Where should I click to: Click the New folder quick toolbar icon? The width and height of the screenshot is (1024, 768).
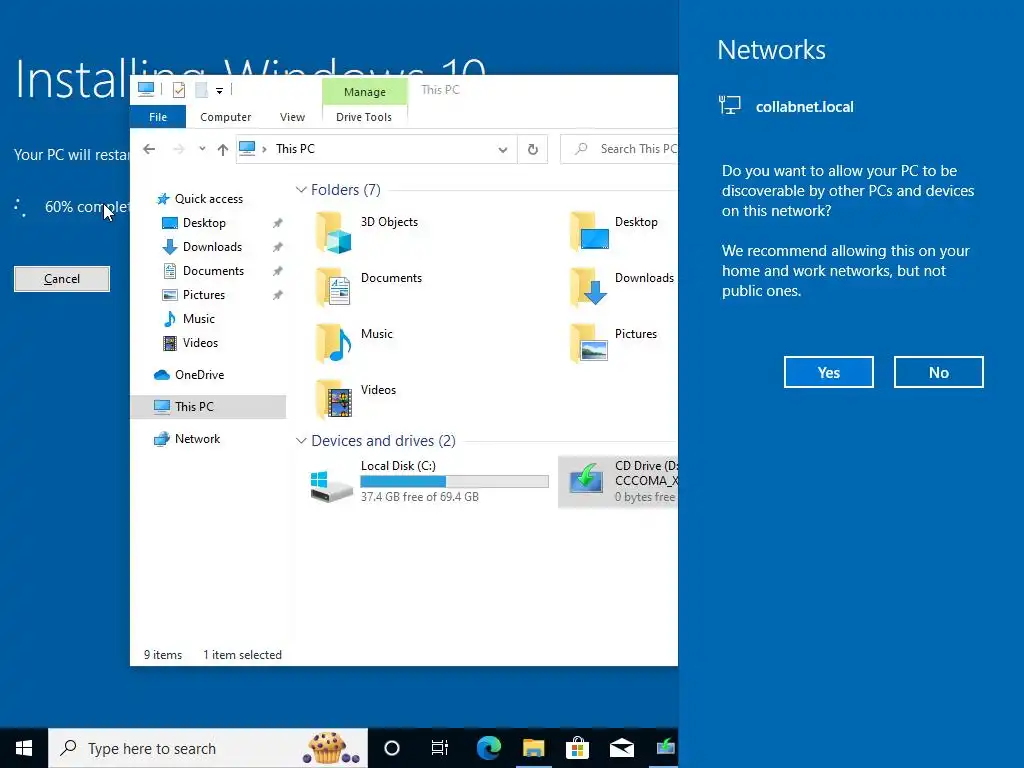coord(201,90)
